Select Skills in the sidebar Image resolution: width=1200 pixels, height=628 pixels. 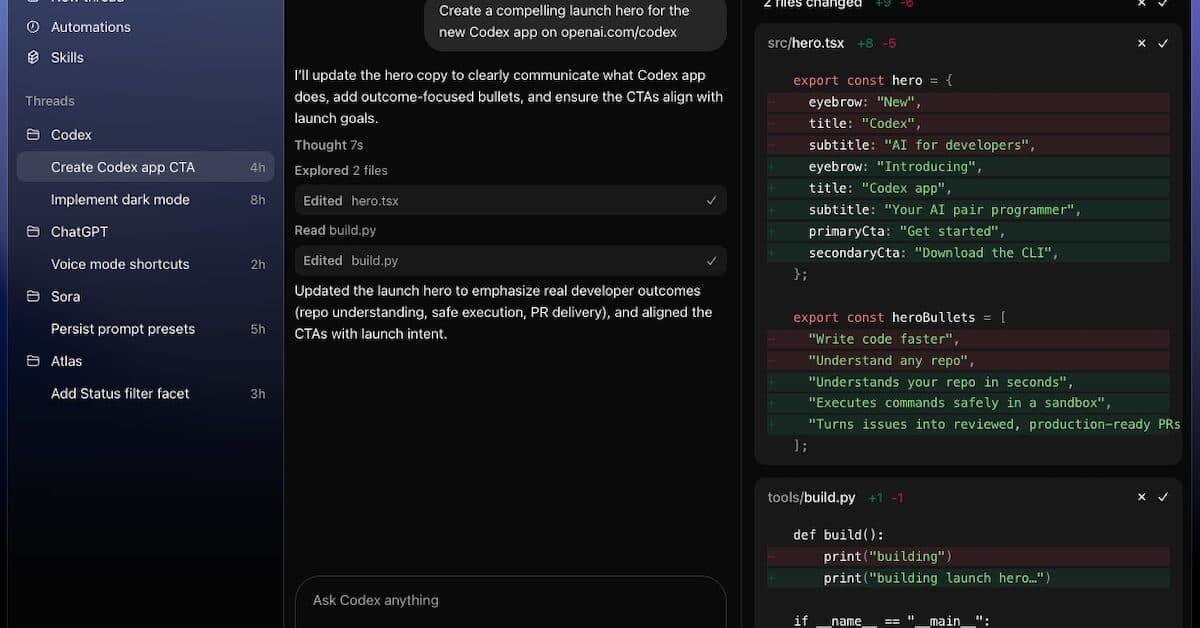point(67,57)
